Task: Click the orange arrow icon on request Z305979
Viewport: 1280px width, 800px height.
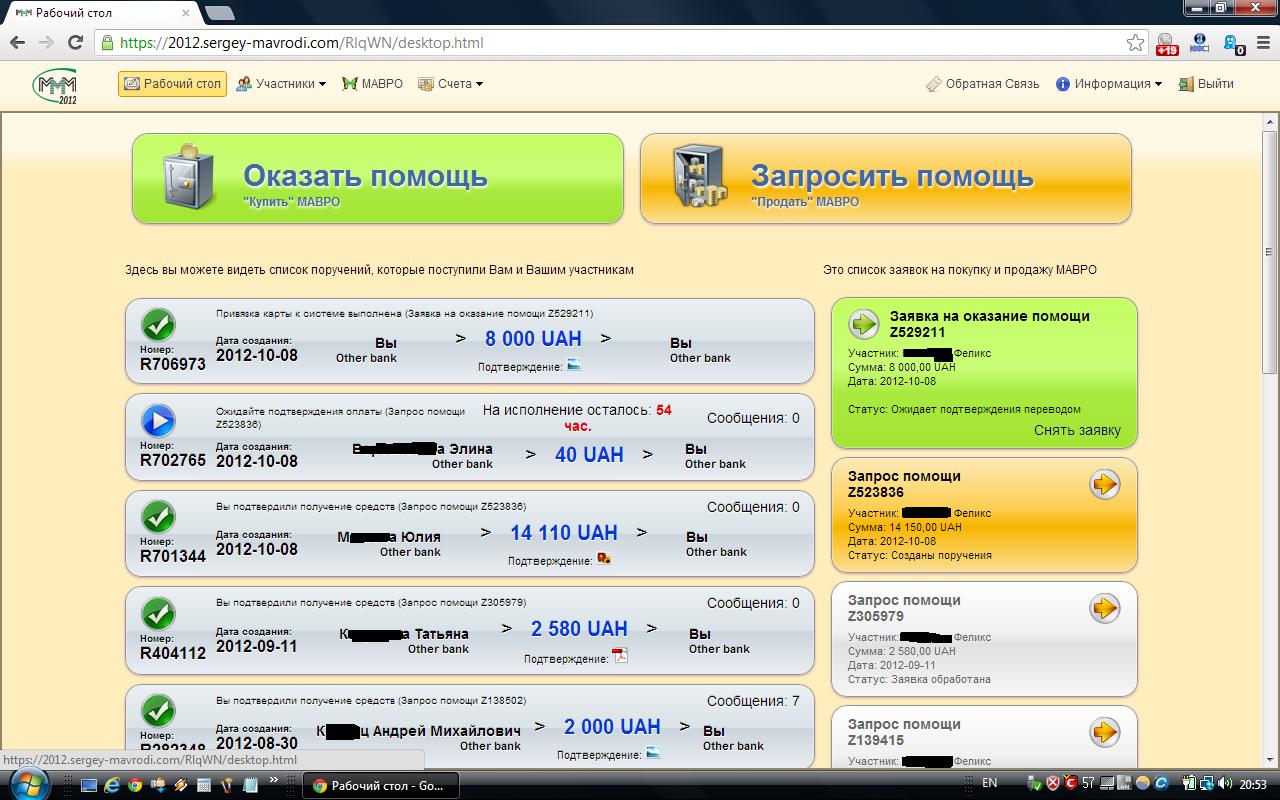Action: coord(1104,608)
